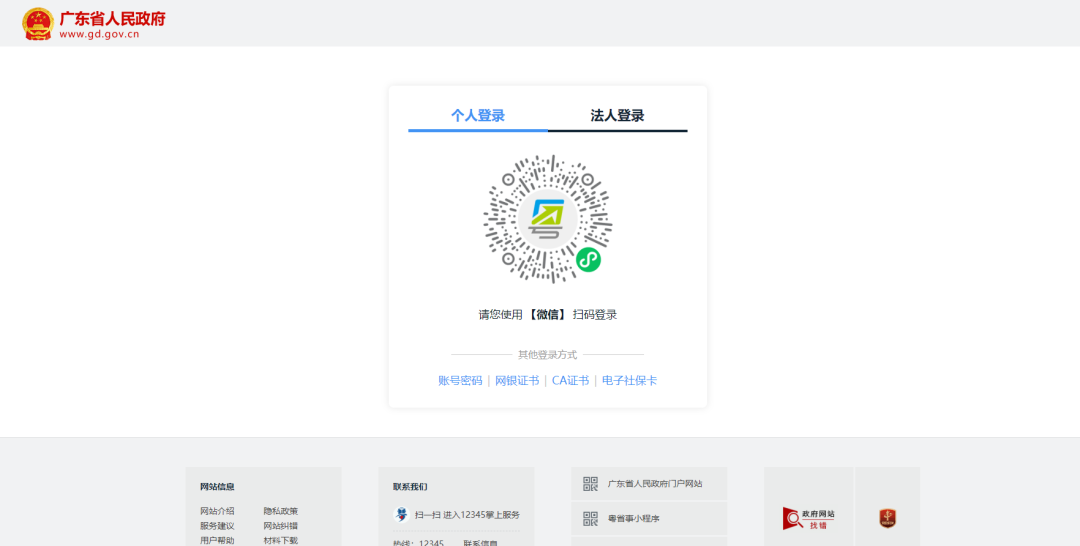Click 扫一扫 进入12345掌上服务 text
1080x546 pixels.
pos(467,515)
